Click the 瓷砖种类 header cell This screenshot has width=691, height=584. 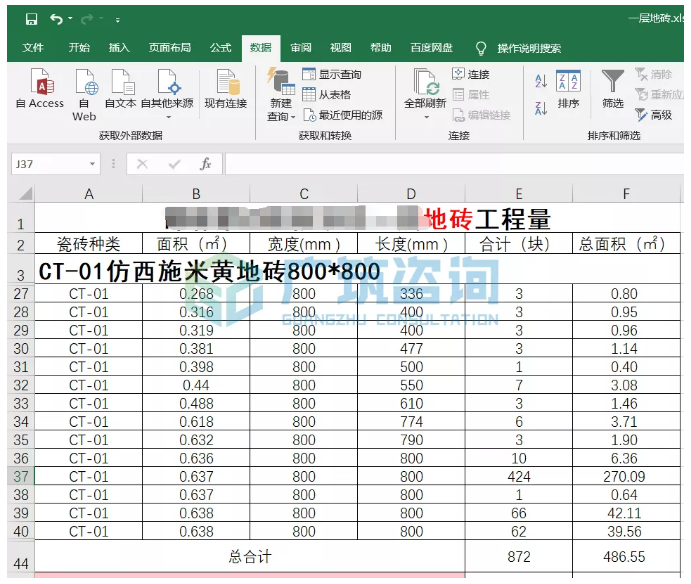(89, 244)
